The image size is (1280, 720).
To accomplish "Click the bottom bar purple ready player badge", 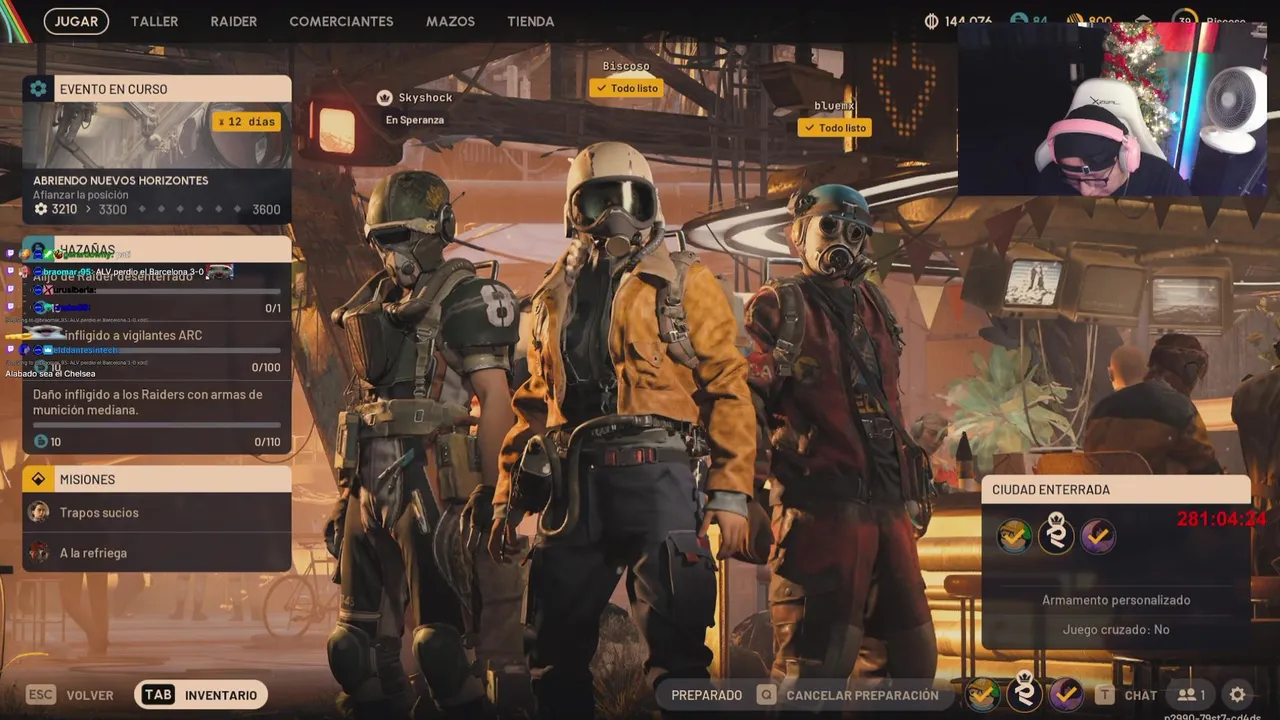I will [x=1066, y=693].
